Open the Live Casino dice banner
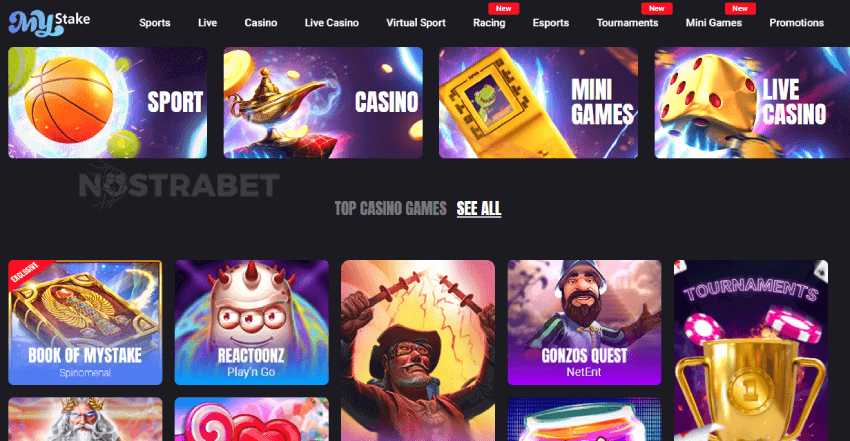 pyautogui.click(x=752, y=103)
